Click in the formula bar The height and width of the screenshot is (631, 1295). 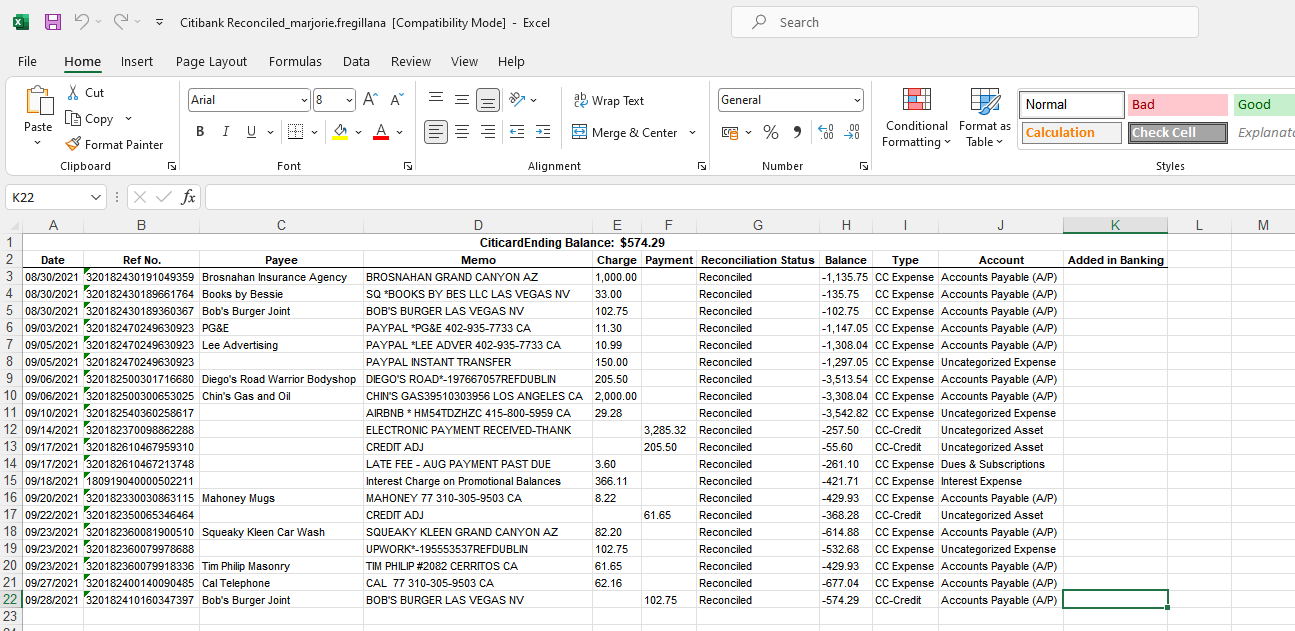point(748,197)
